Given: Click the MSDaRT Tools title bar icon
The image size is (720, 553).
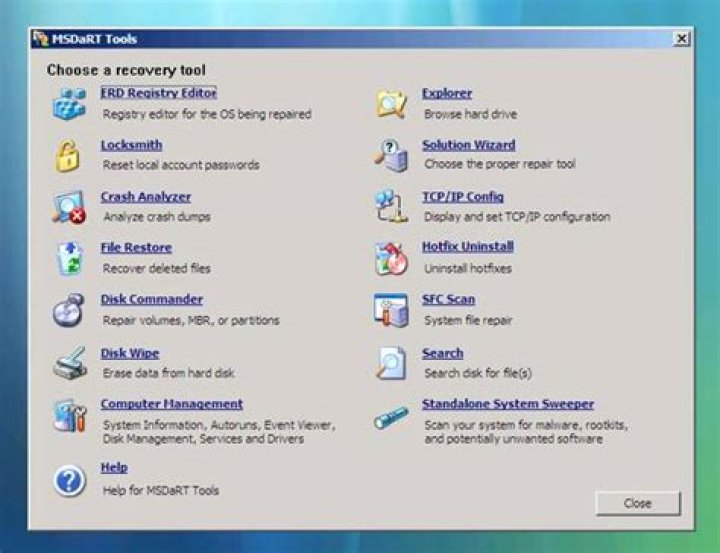Looking at the screenshot, I should (x=40, y=39).
